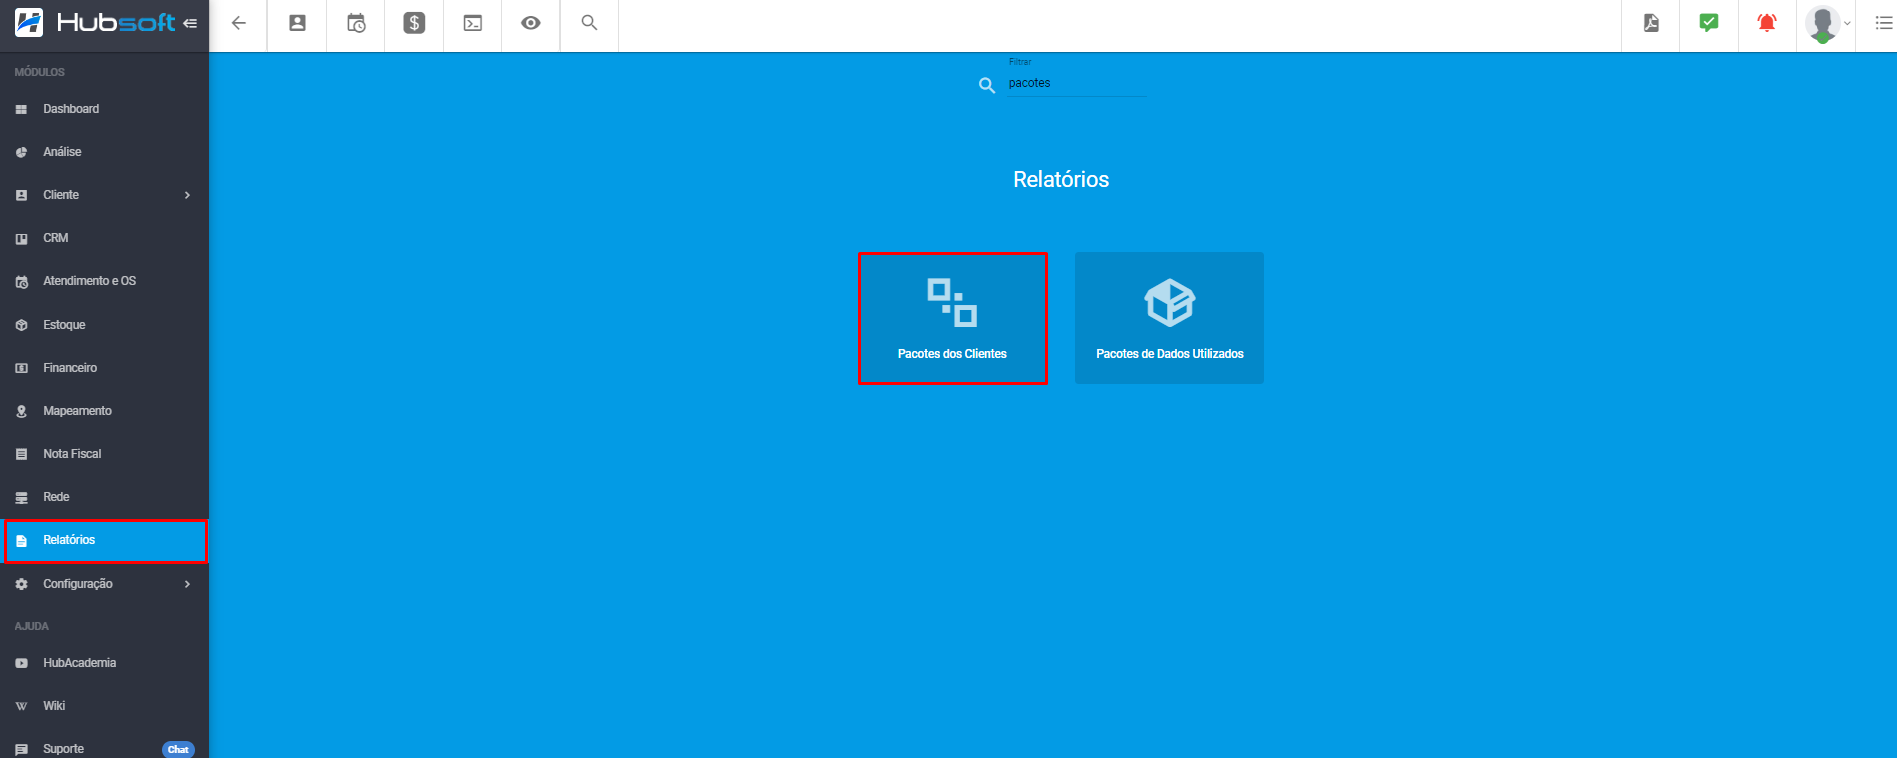Open the red alarm notifications bell
Image resolution: width=1897 pixels, height=758 pixels.
point(1767,22)
